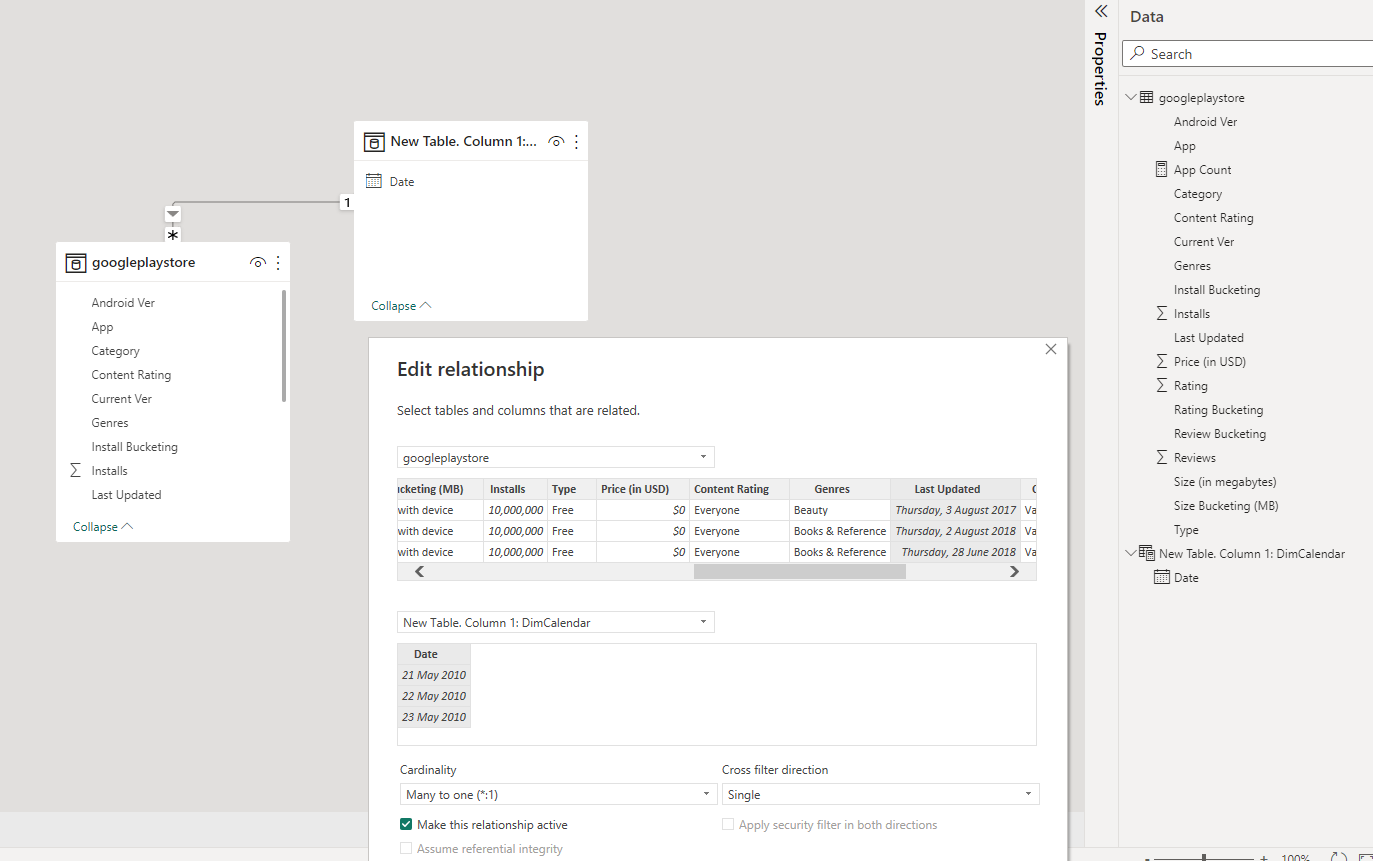This screenshot has height=861, width=1373.
Task: Click vertical scrollbar in googleplaystore card
Action: pos(284,346)
